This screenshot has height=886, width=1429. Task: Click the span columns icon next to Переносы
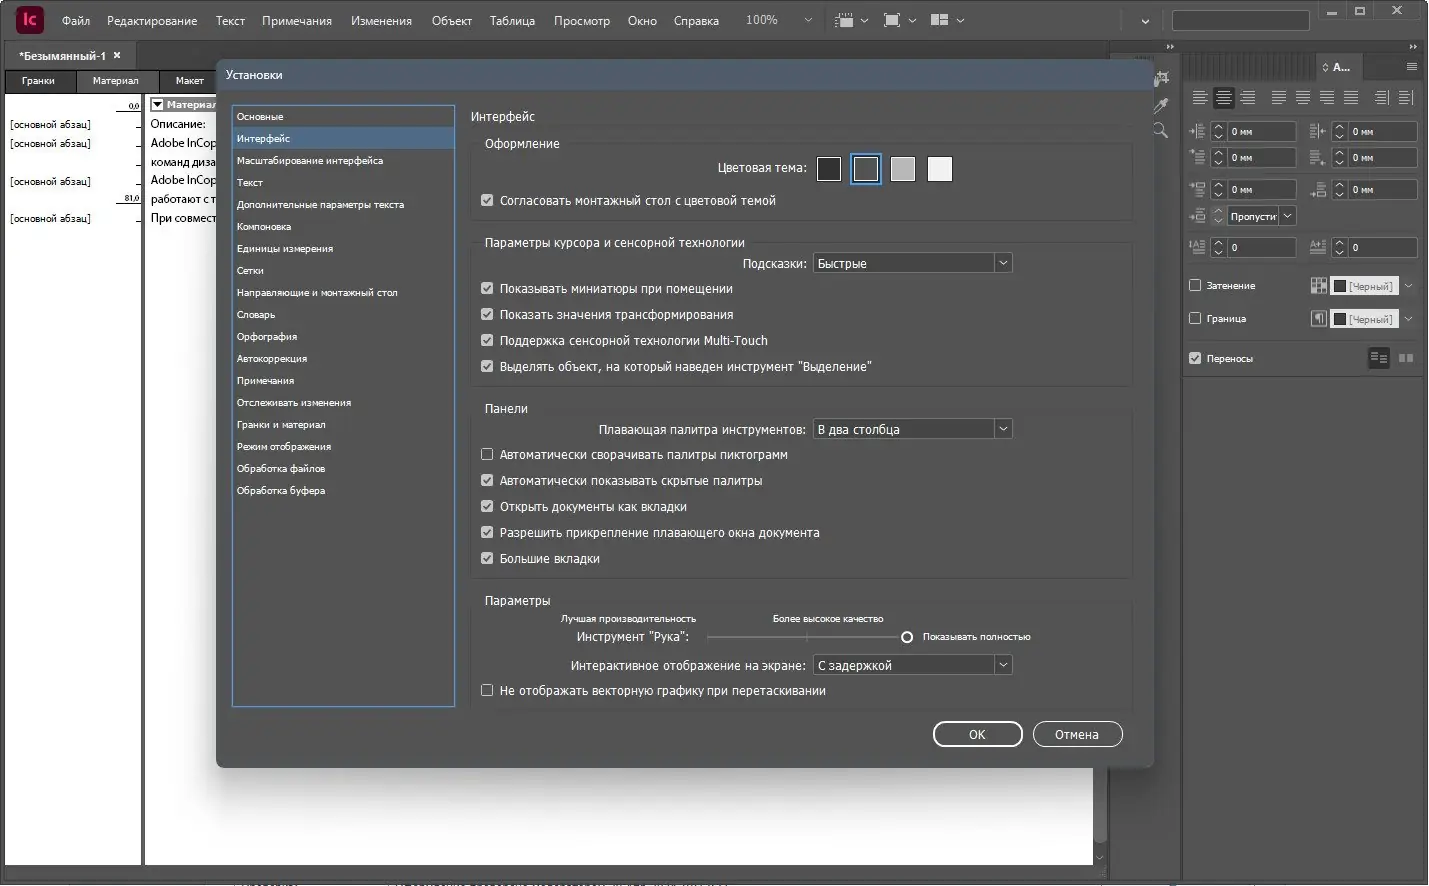click(1379, 358)
